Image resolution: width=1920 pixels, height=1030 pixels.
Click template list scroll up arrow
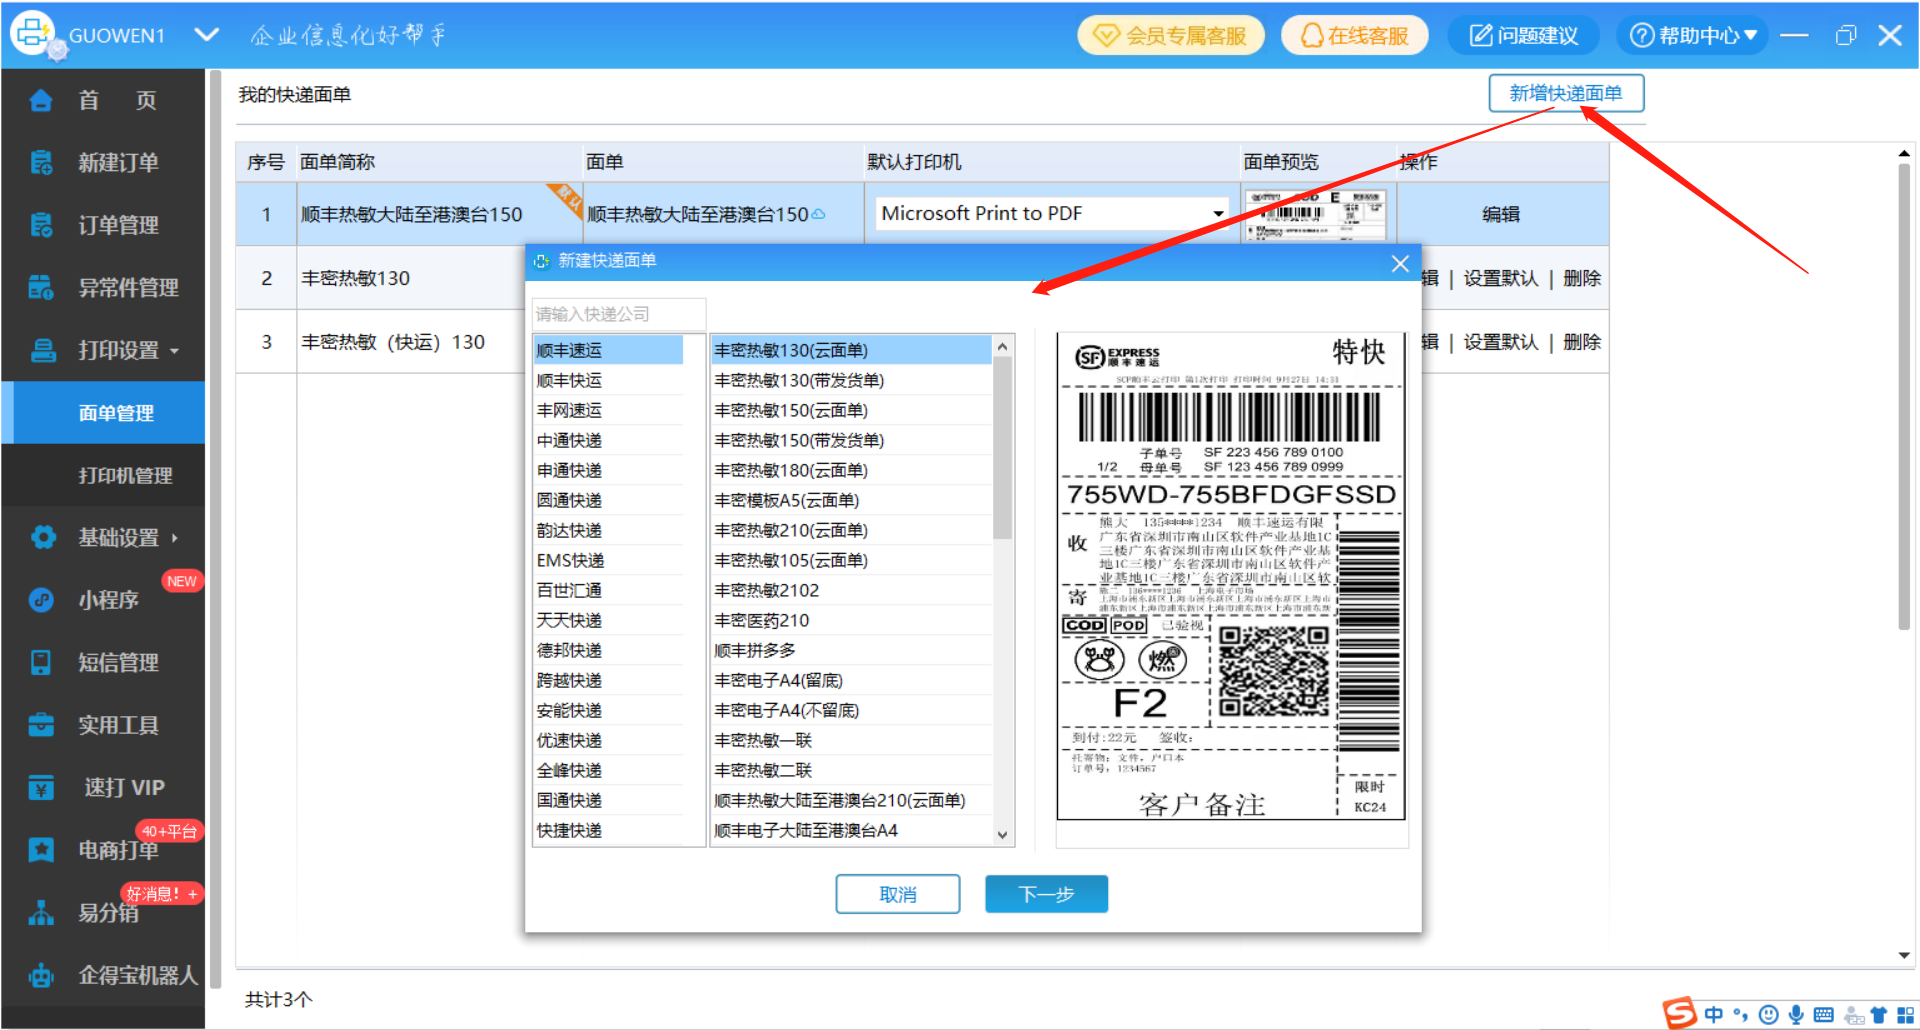[1003, 346]
